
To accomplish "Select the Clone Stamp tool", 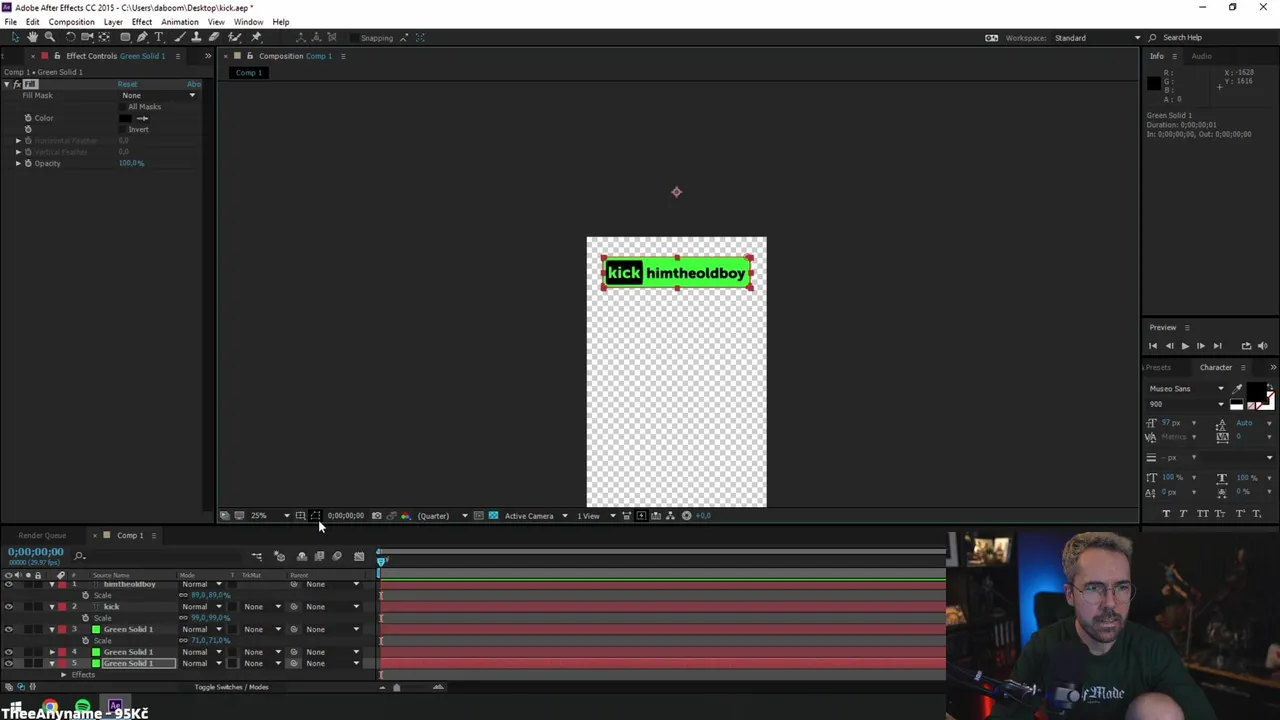I will (x=197, y=37).
